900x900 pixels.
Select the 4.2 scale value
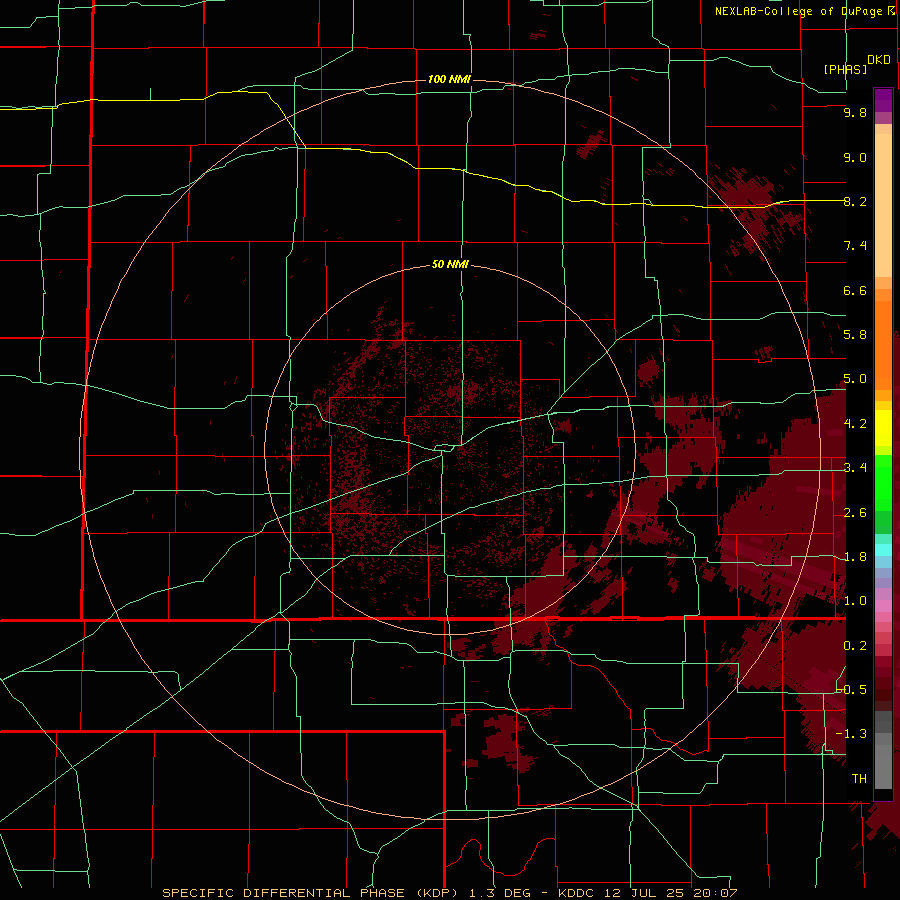(855, 424)
